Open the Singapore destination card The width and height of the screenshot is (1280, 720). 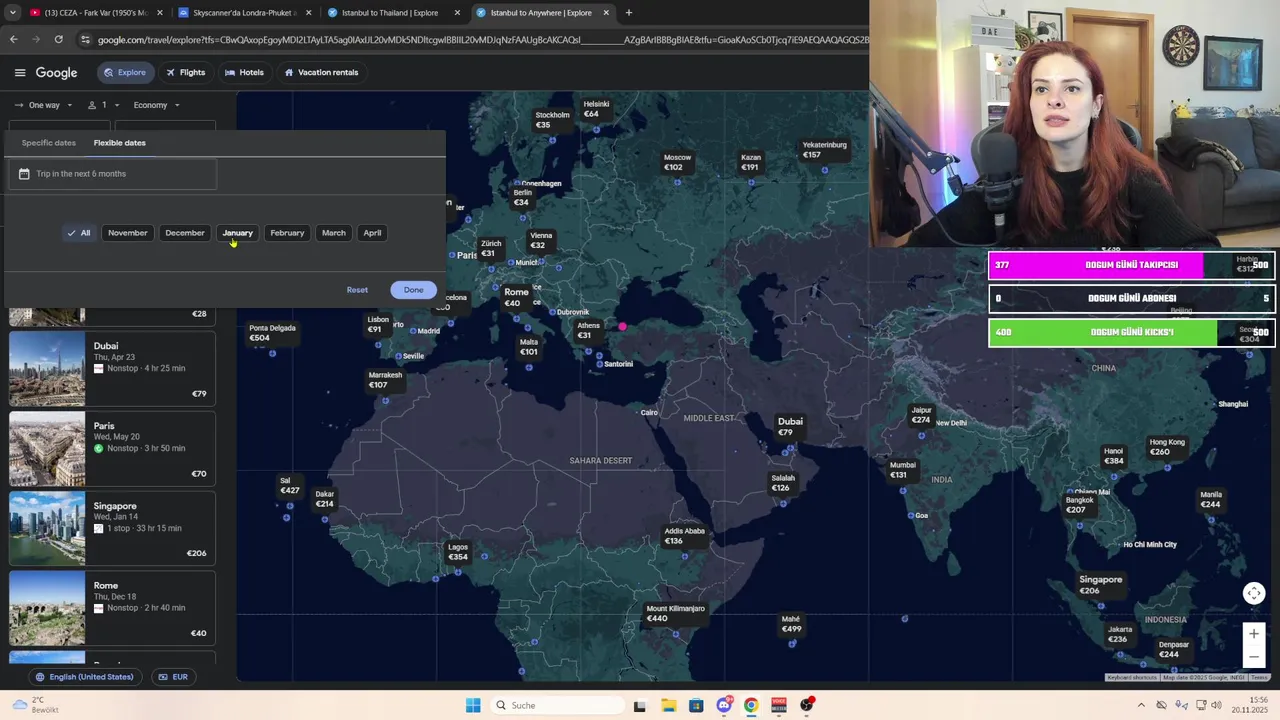tap(112, 528)
